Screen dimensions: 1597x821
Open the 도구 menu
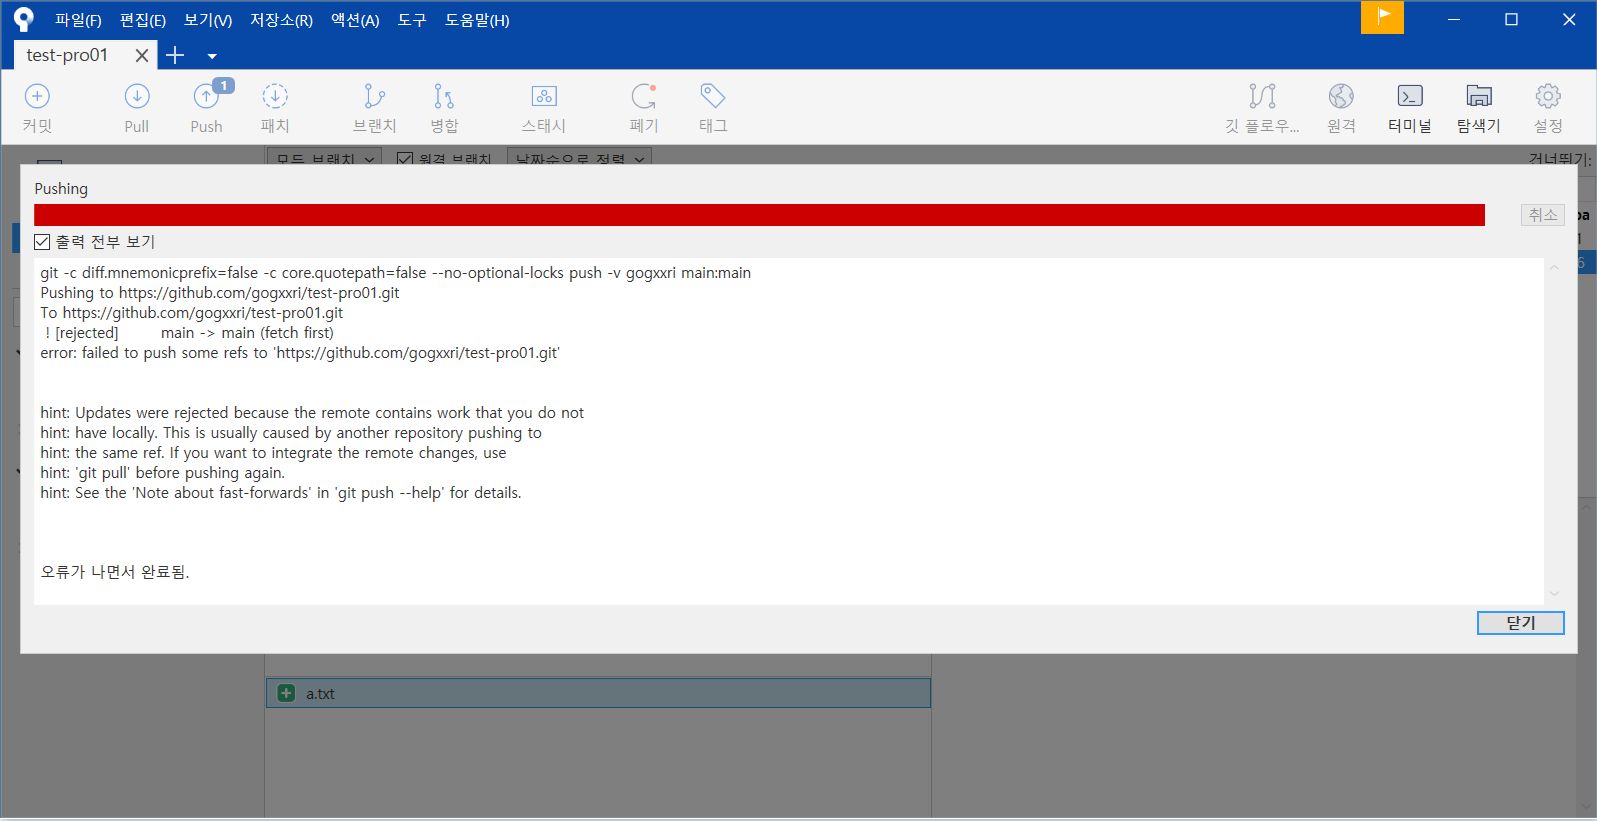tap(412, 20)
